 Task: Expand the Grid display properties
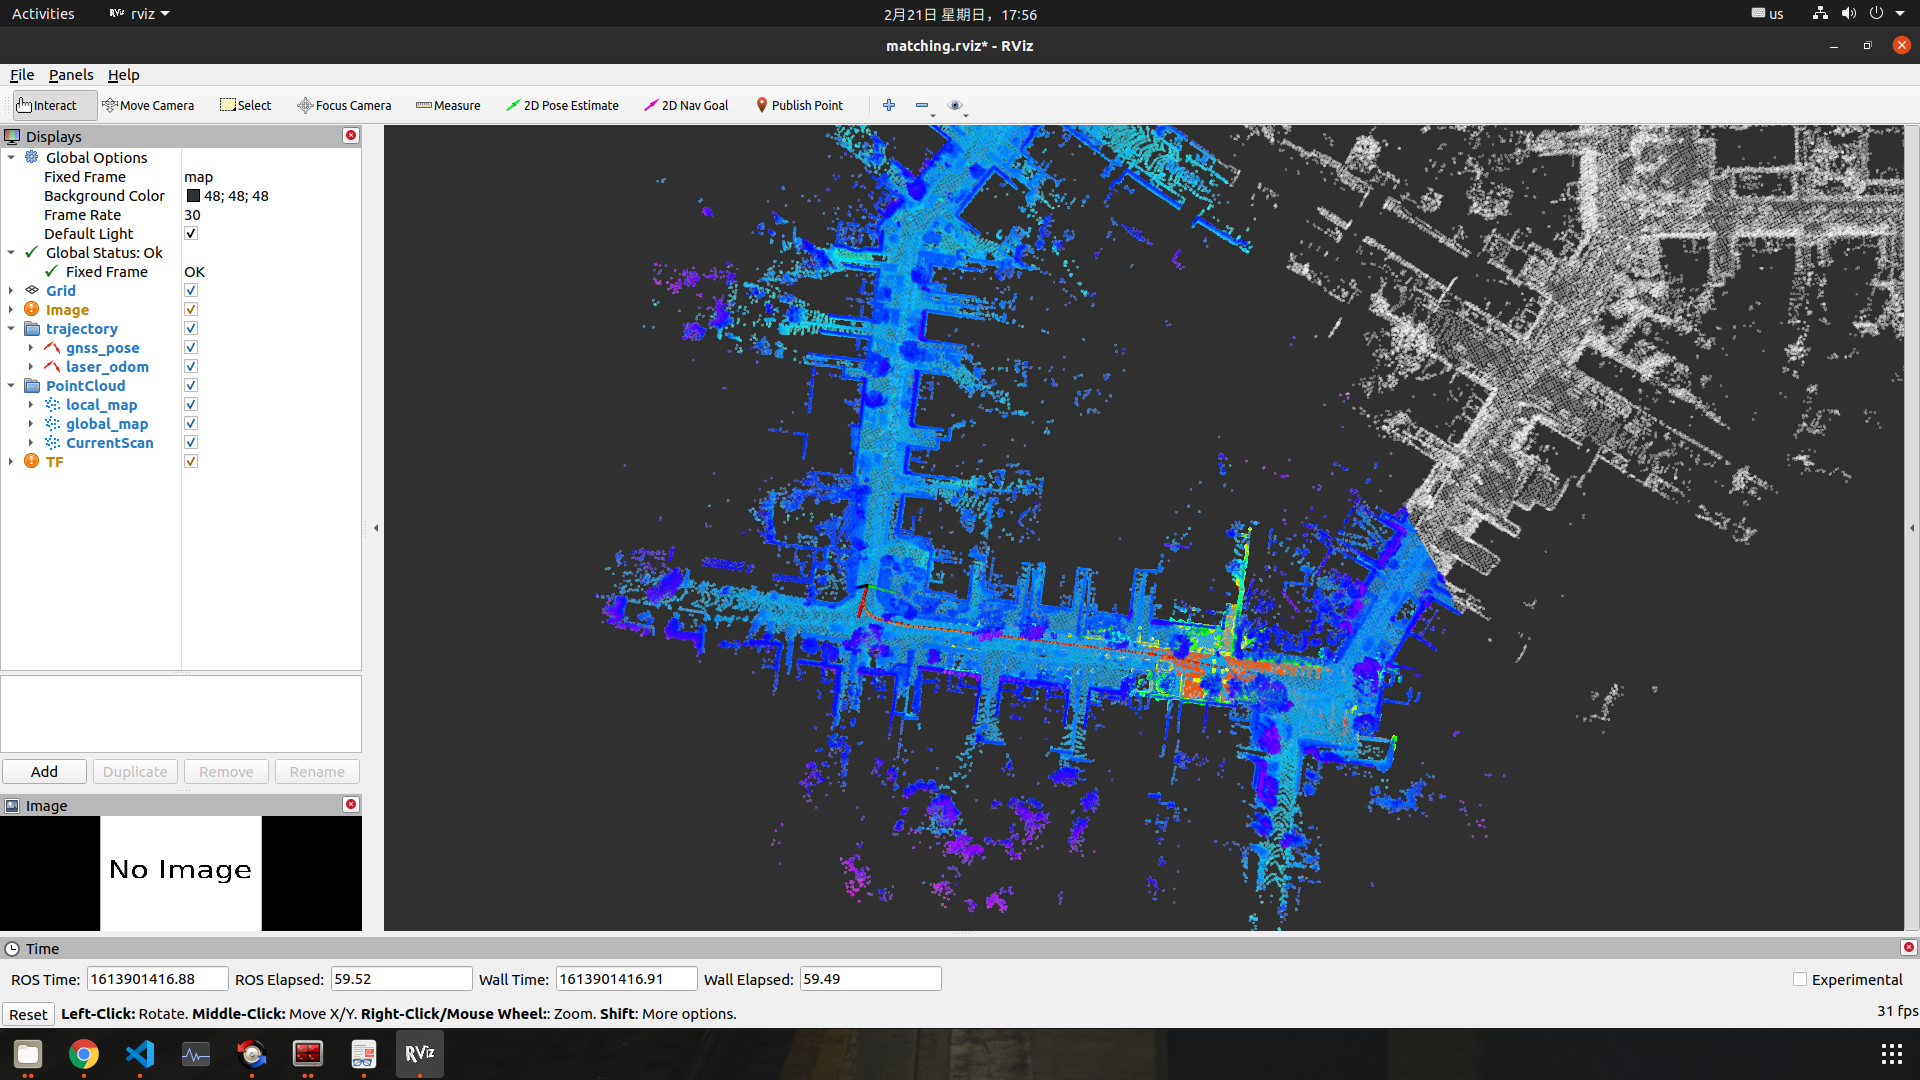click(11, 290)
